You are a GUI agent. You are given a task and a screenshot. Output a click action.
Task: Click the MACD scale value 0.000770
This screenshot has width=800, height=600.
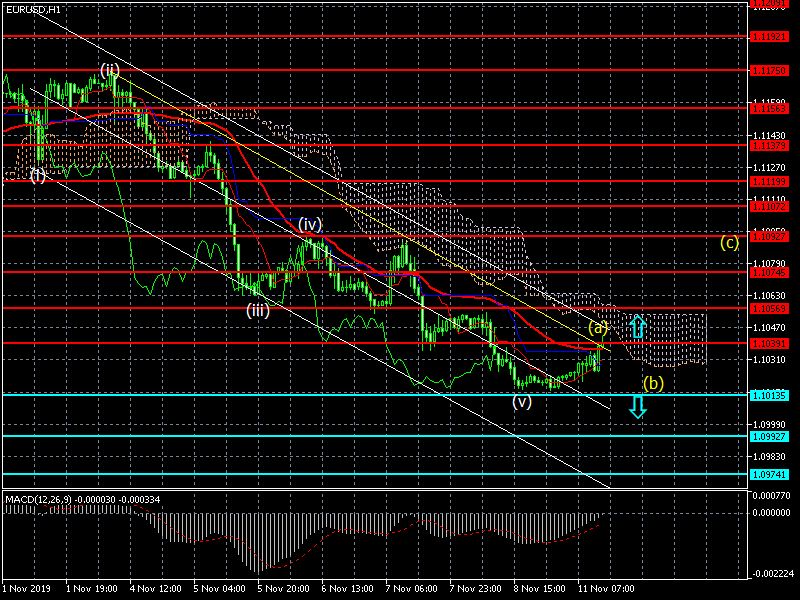pyautogui.click(x=772, y=495)
